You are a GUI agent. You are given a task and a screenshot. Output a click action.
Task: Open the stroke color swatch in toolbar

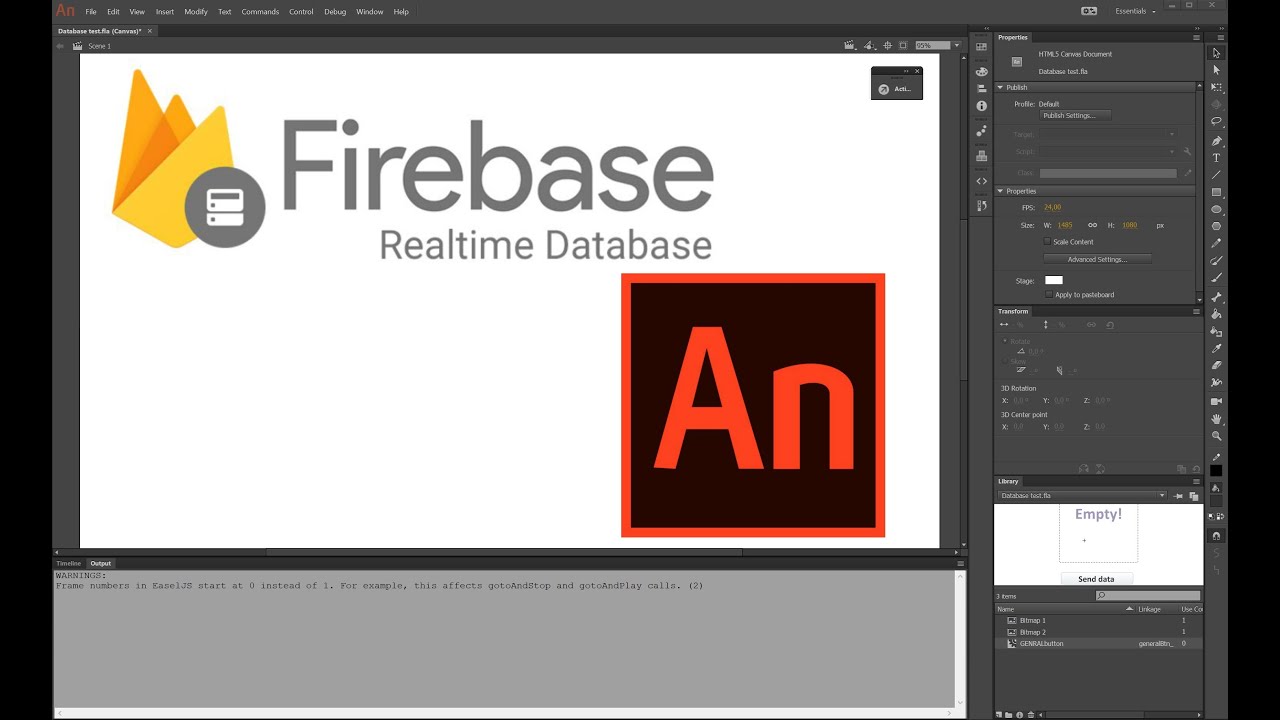click(x=1216, y=470)
